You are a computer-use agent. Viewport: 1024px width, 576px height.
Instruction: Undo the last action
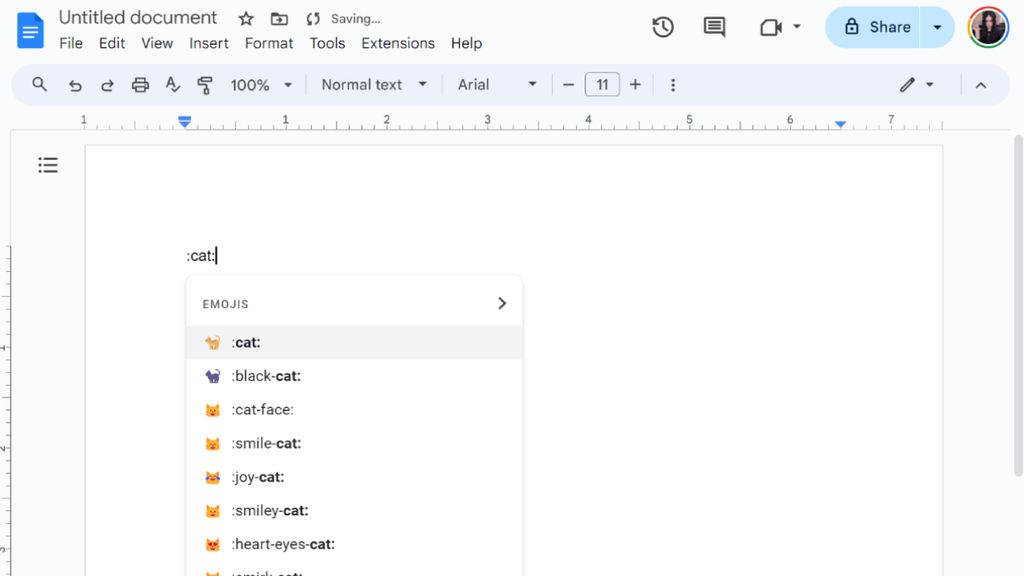pyautogui.click(x=74, y=85)
